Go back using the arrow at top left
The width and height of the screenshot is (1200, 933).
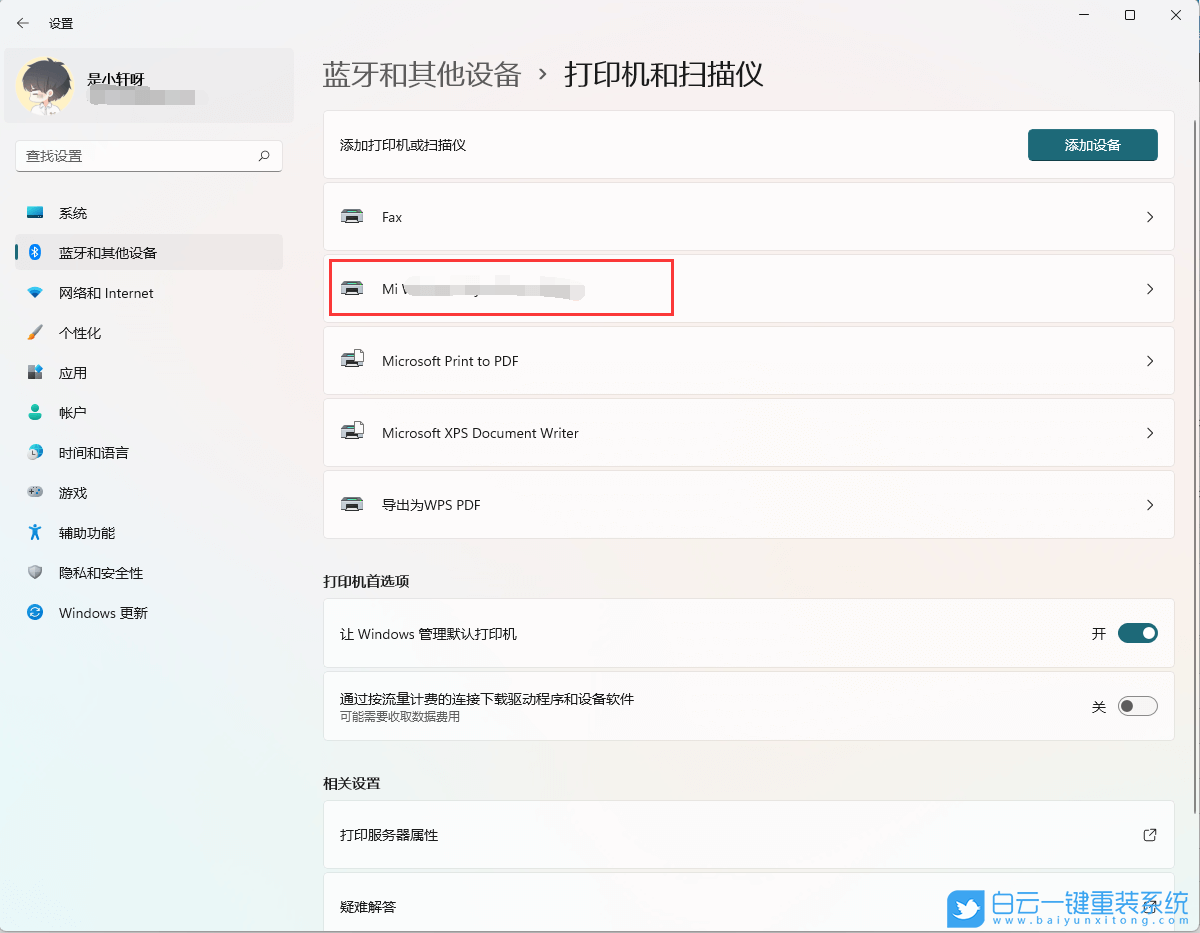[22, 22]
